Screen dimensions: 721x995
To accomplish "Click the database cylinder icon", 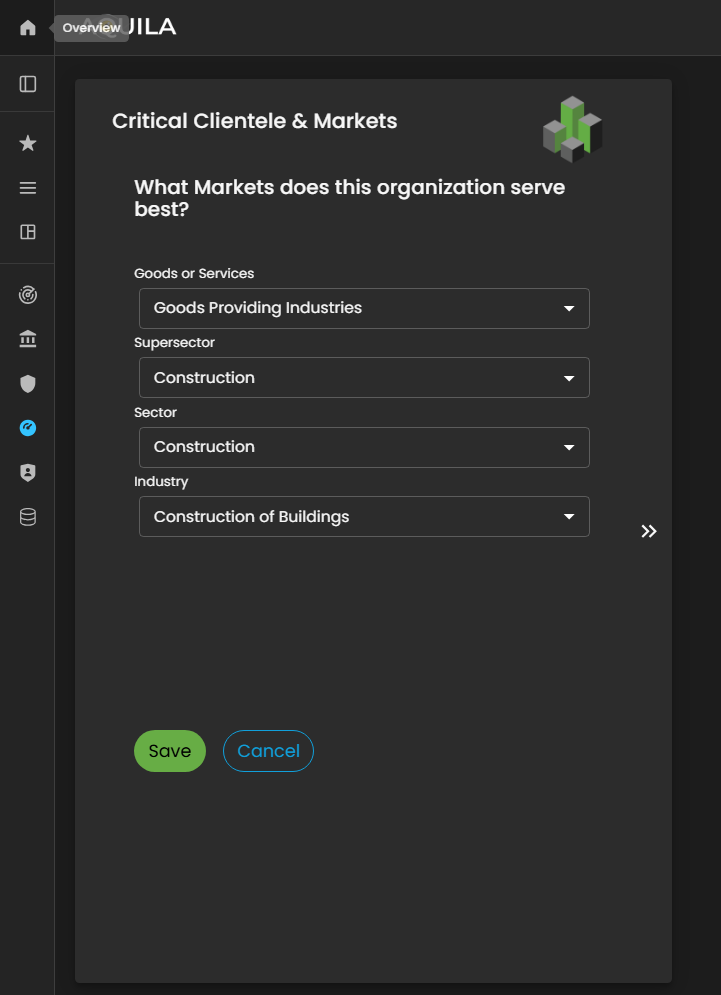I will (x=28, y=517).
